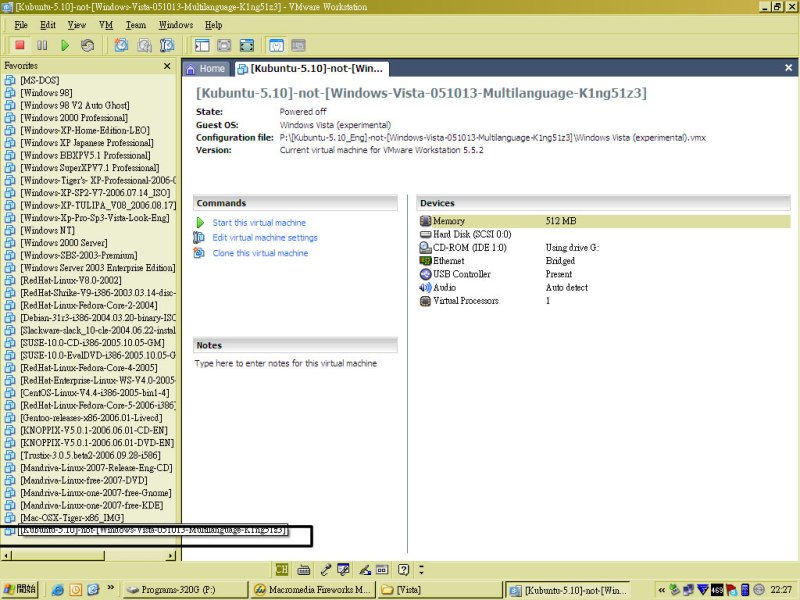Viewport: 800px width, 600px height.
Task: Click the Console view toolbar icon
Action: (x=298, y=45)
